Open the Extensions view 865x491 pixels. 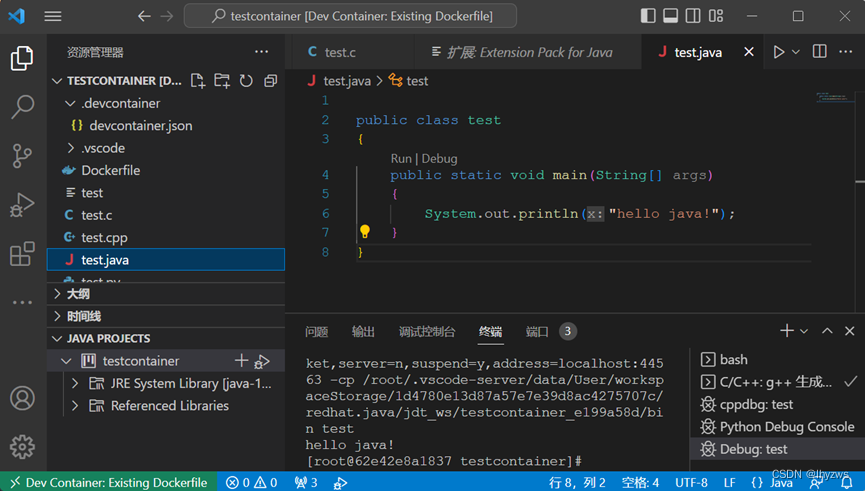point(22,254)
